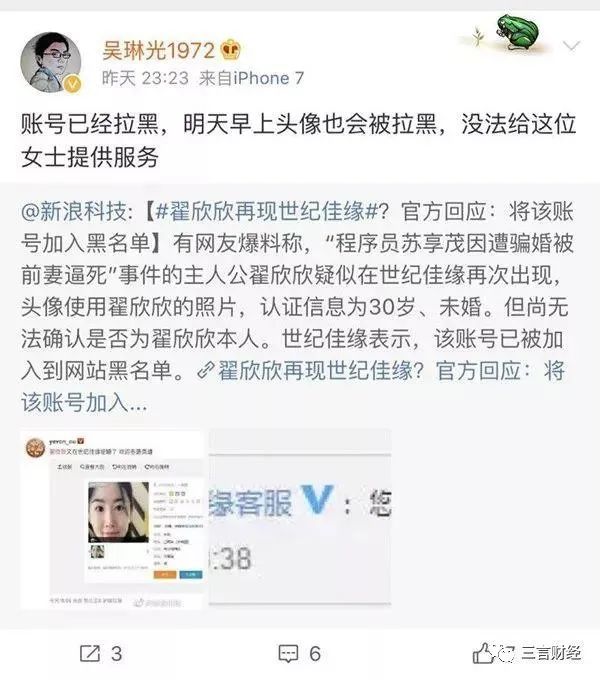Tap the comment count 6
Screen dimensions: 600x680
point(315,654)
